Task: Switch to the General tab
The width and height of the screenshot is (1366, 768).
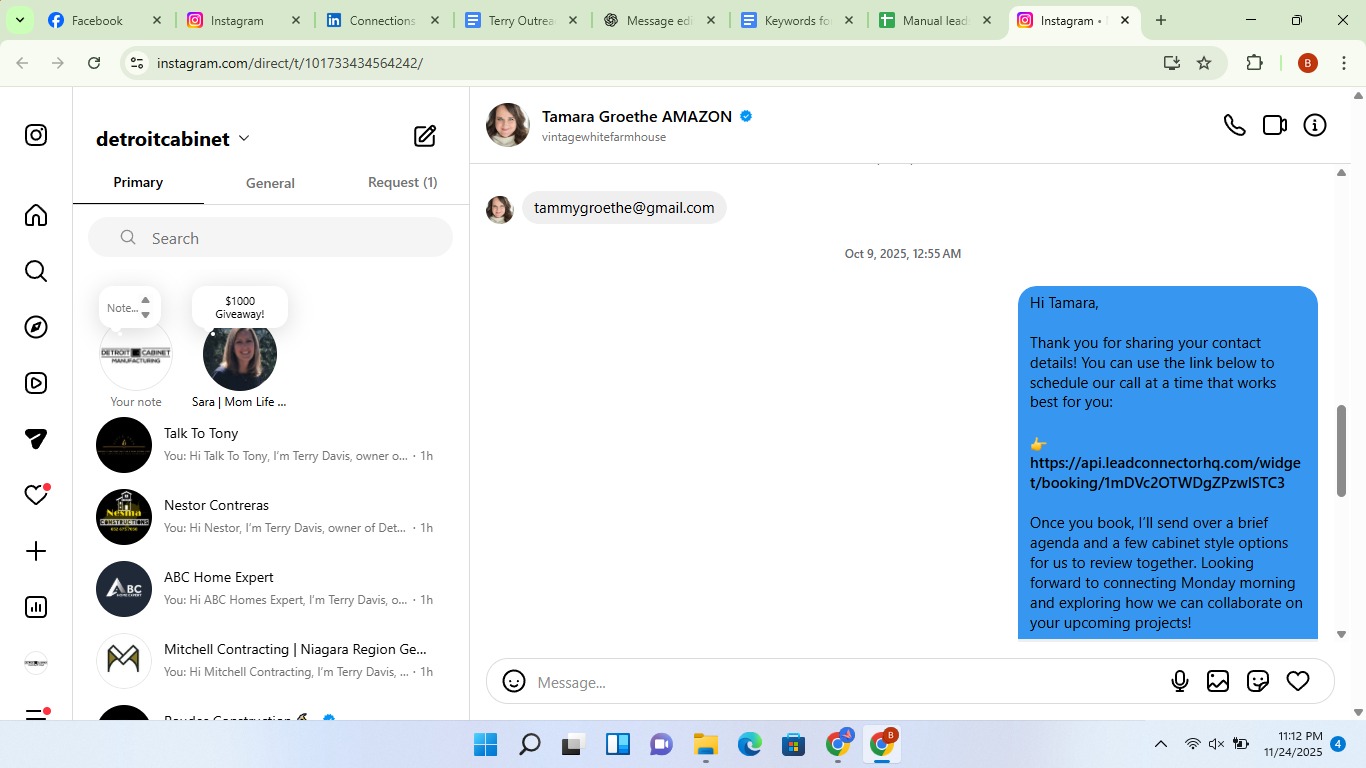Action: pos(270,183)
